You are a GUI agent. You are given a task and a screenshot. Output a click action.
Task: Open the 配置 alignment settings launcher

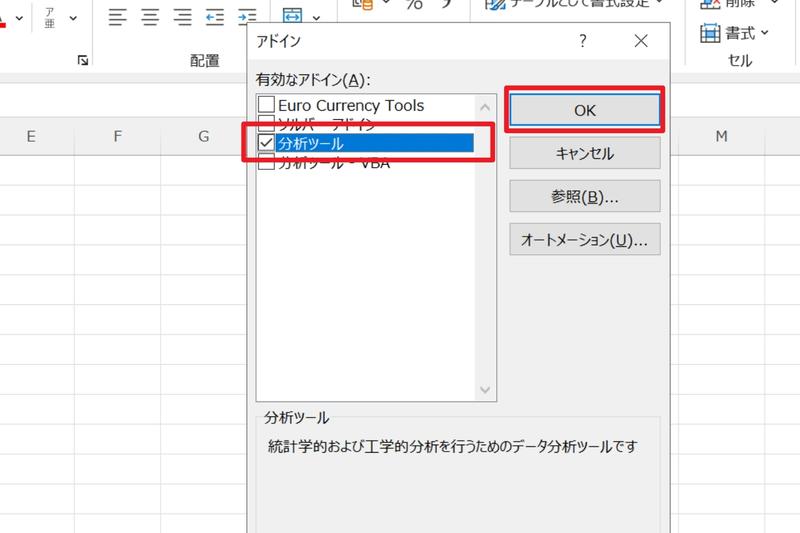tap(83, 61)
